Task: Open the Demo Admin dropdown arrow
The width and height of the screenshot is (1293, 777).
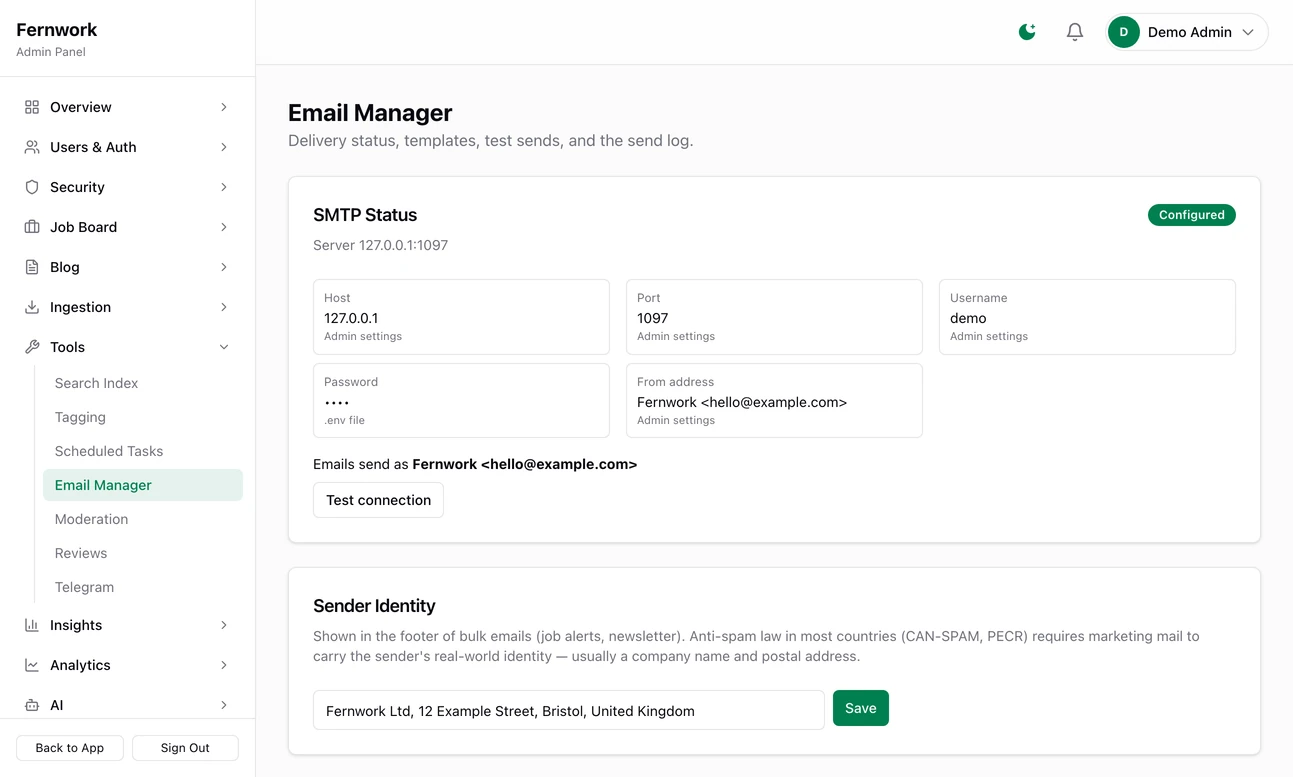Action: click(x=1248, y=32)
